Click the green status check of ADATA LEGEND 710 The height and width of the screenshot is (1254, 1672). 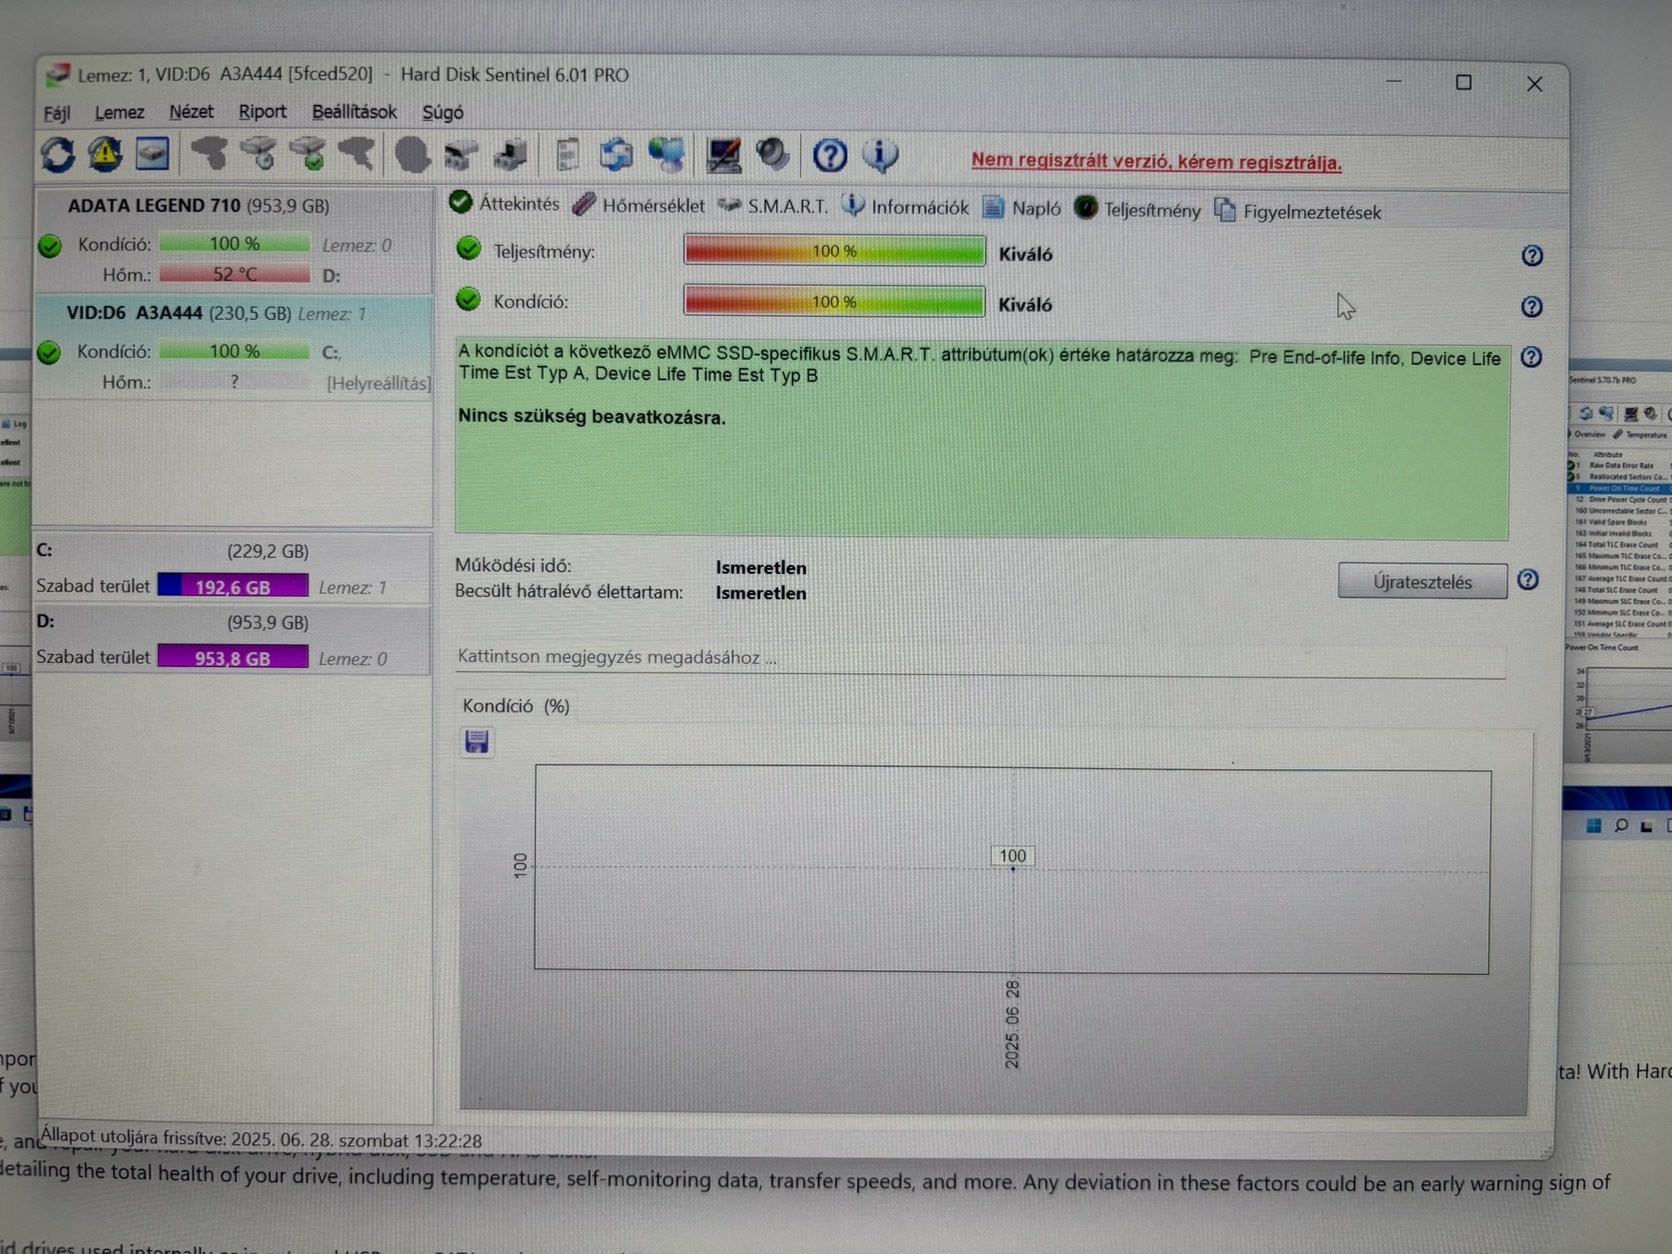(x=49, y=245)
